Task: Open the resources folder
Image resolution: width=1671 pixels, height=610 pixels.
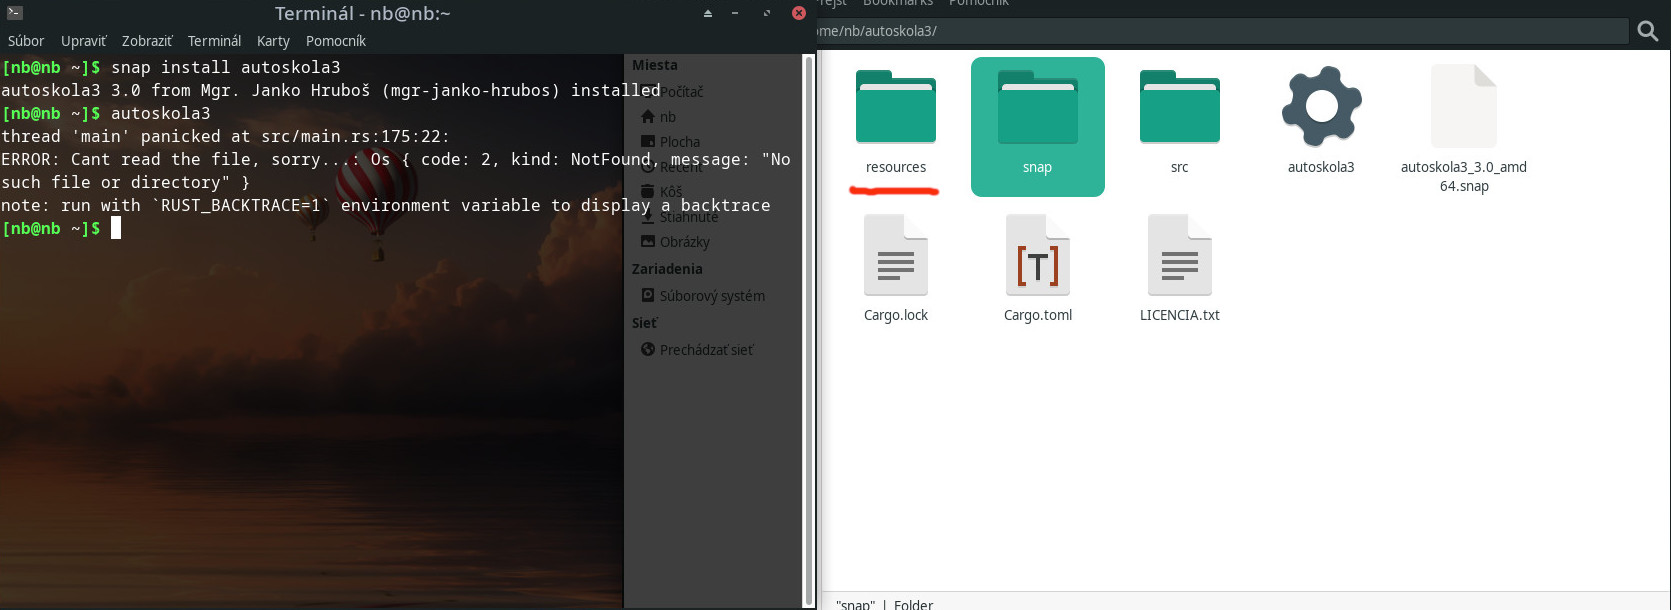Action: [895, 110]
